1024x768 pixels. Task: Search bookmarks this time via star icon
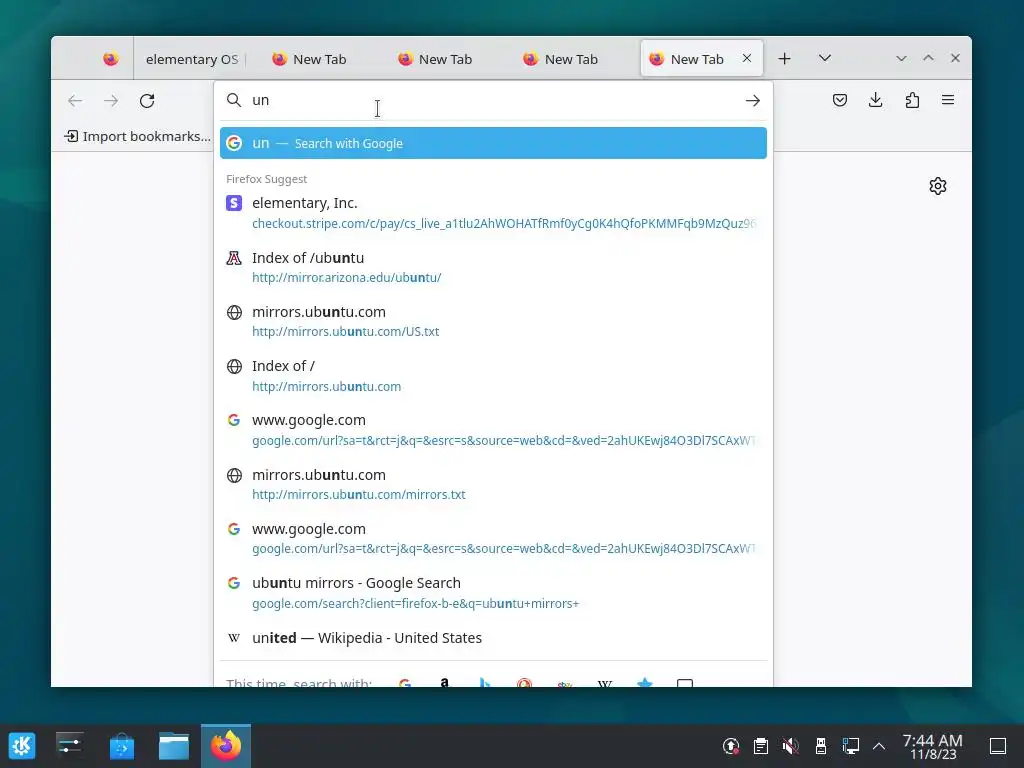click(645, 682)
